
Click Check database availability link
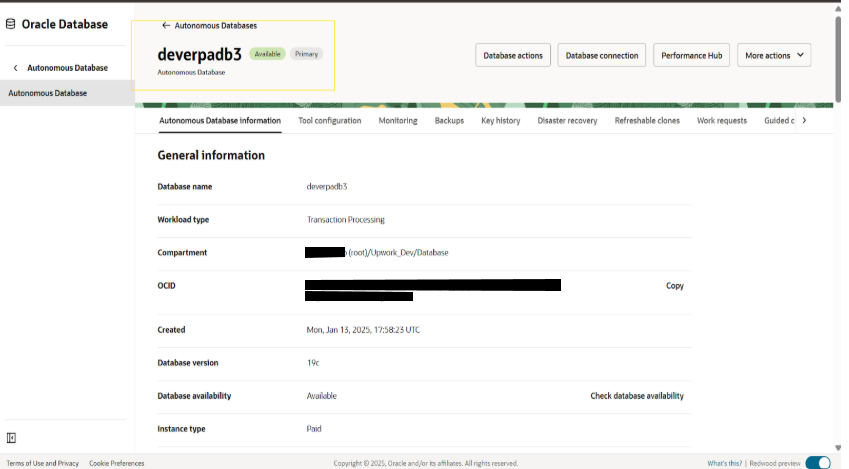[637, 396]
